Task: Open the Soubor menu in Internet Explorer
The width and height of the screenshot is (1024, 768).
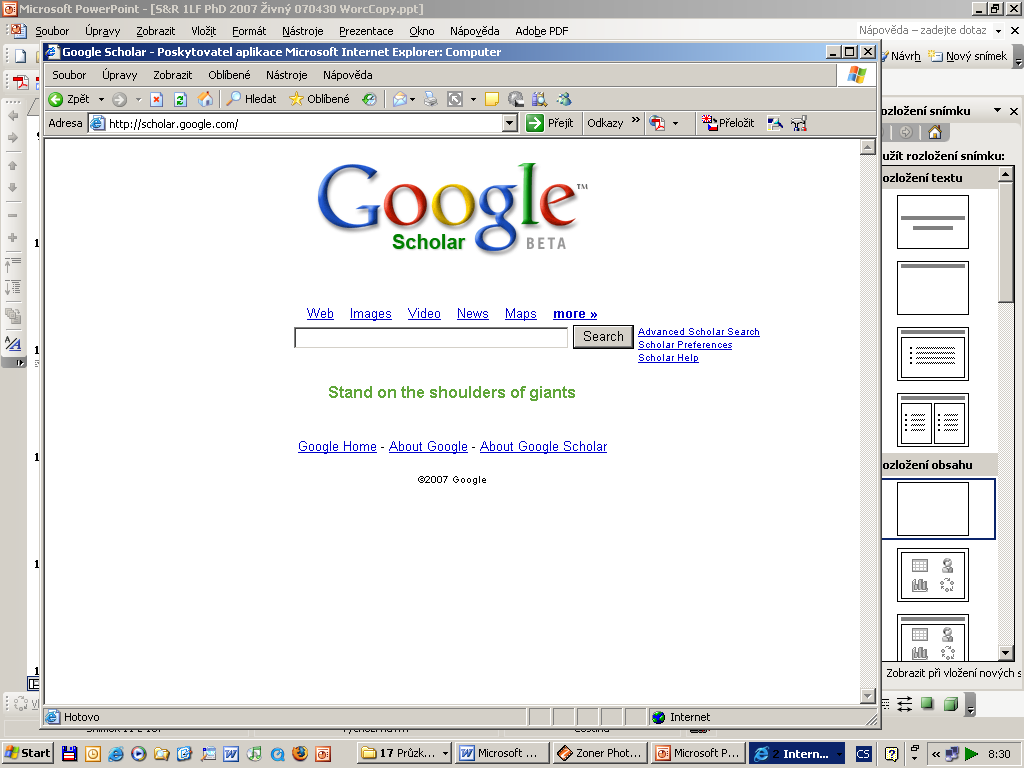Action: (69, 75)
